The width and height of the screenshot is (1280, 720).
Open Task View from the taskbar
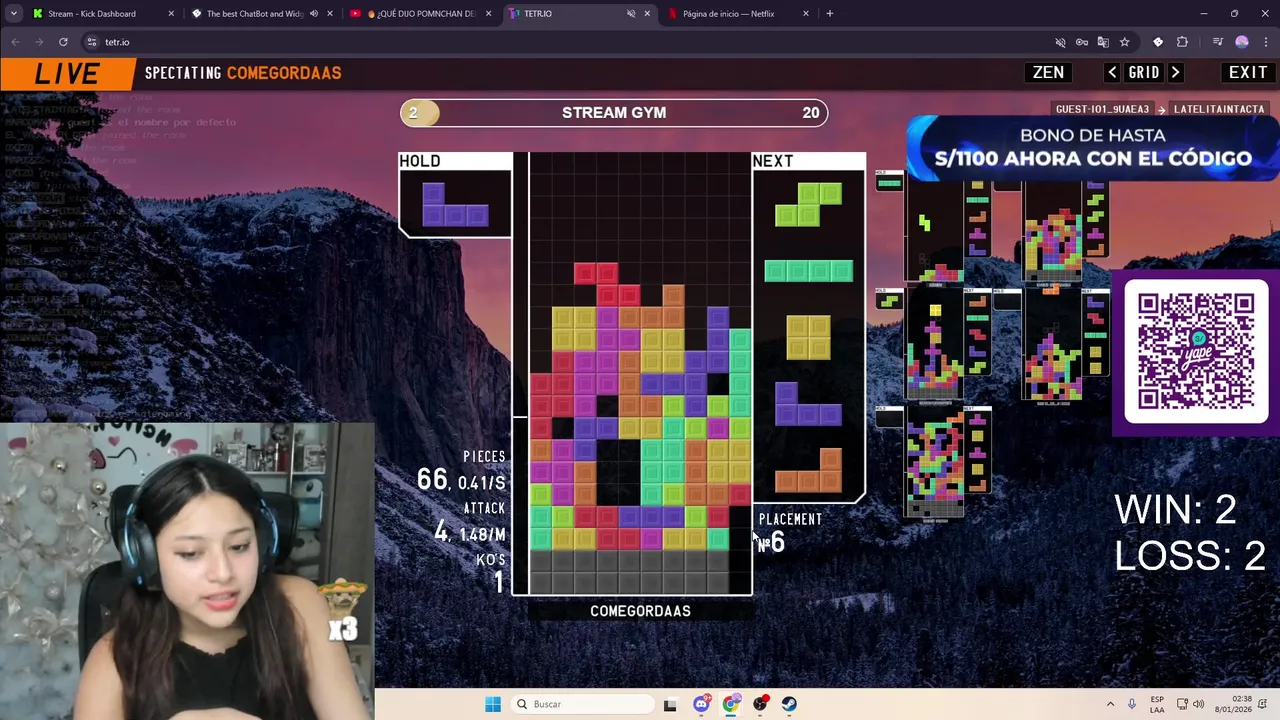(x=670, y=704)
